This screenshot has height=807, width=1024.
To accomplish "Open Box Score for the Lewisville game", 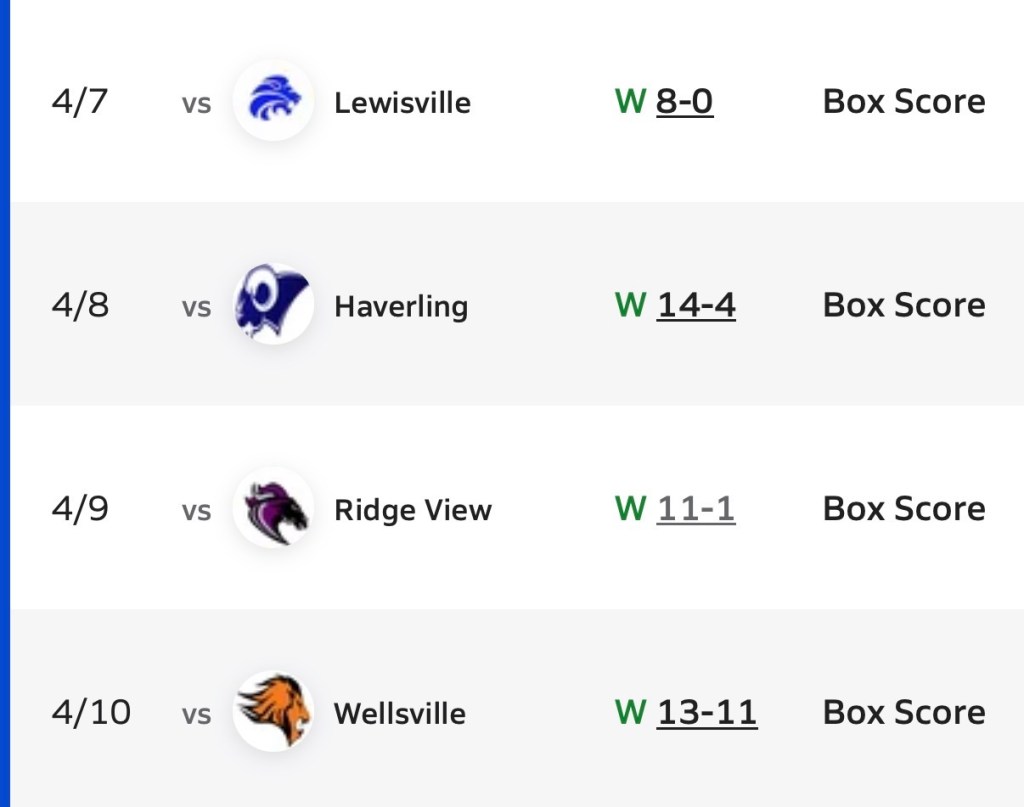I will (904, 102).
